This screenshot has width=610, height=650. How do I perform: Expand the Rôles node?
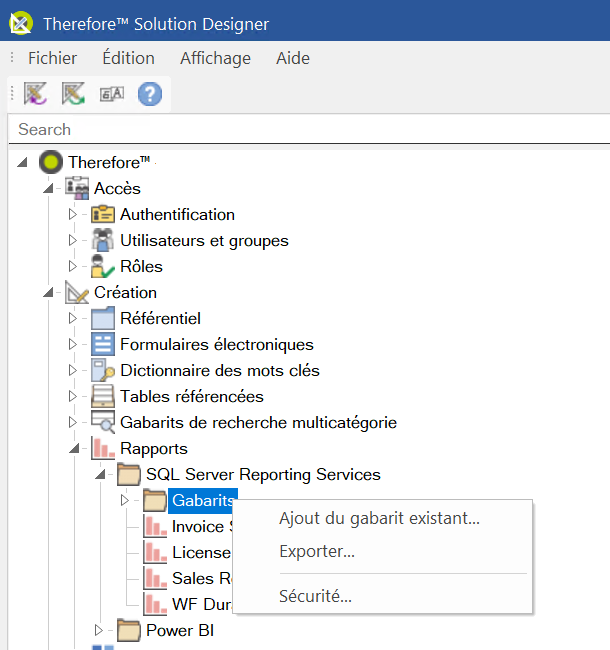click(73, 266)
